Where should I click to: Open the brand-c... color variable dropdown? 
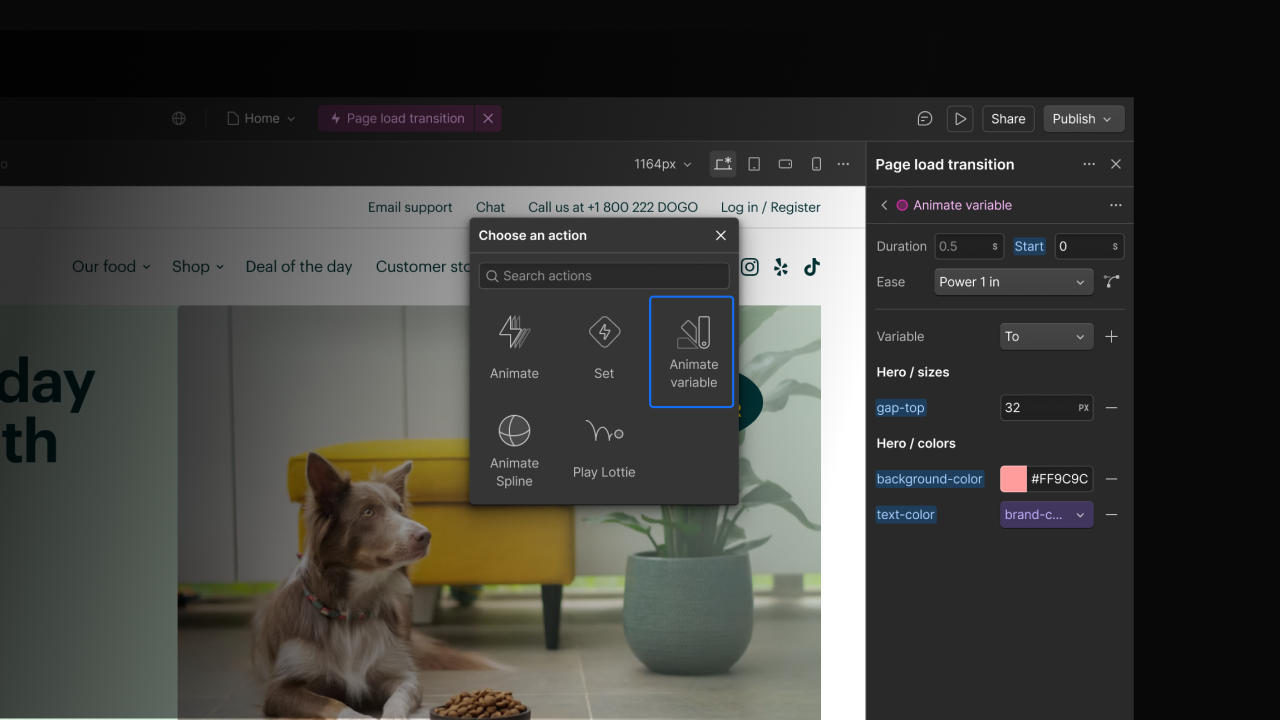coord(1046,514)
